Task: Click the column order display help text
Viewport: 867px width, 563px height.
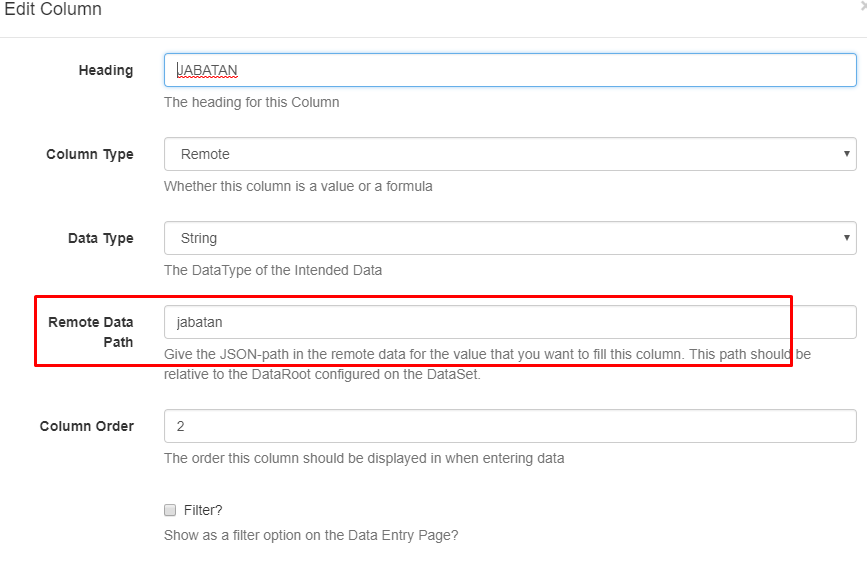Action: 364,458
